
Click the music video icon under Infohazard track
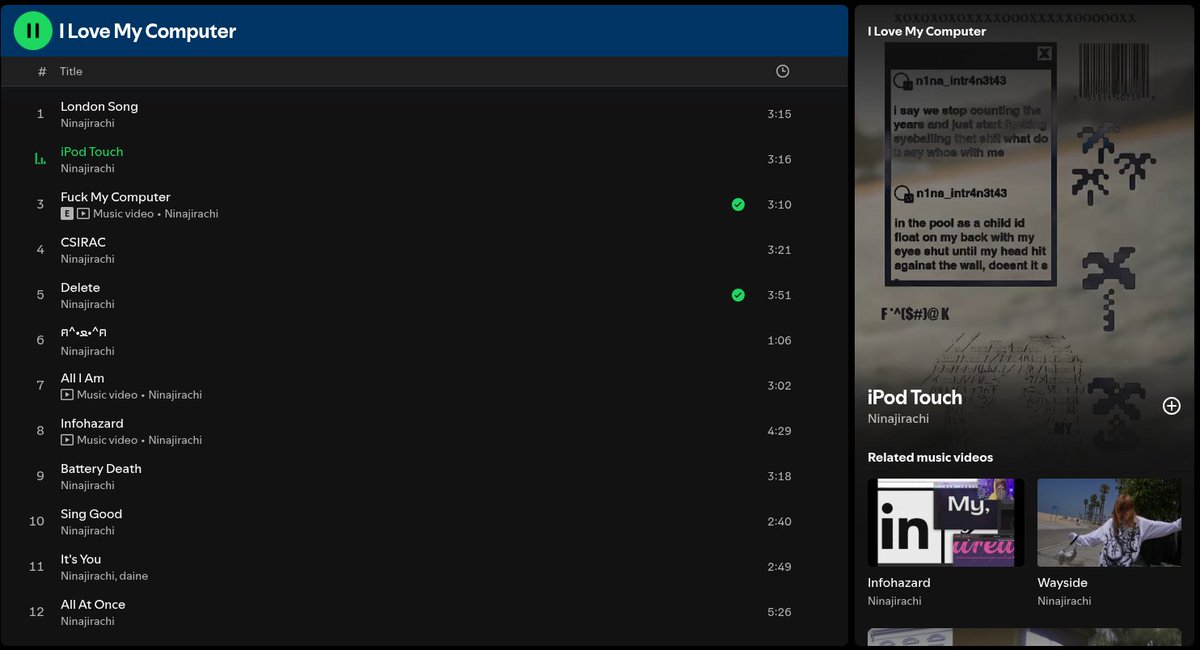point(67,440)
